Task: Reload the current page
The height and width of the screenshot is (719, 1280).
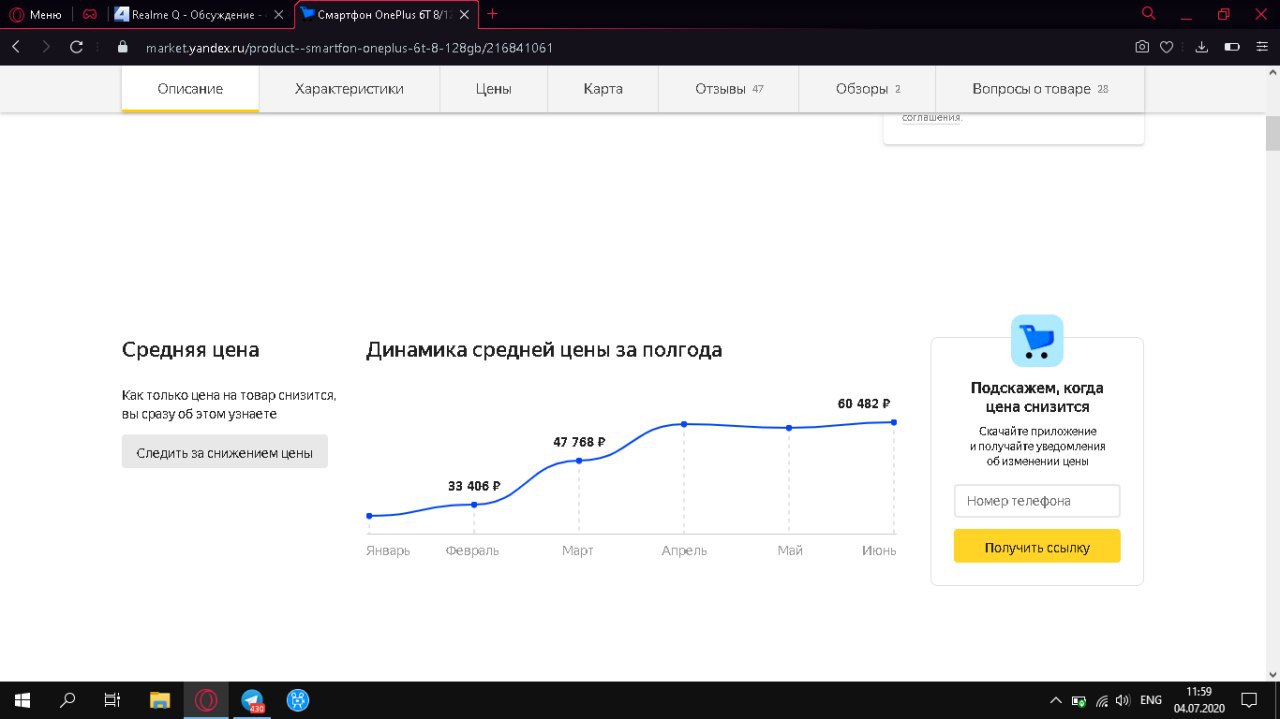Action: pos(76,47)
